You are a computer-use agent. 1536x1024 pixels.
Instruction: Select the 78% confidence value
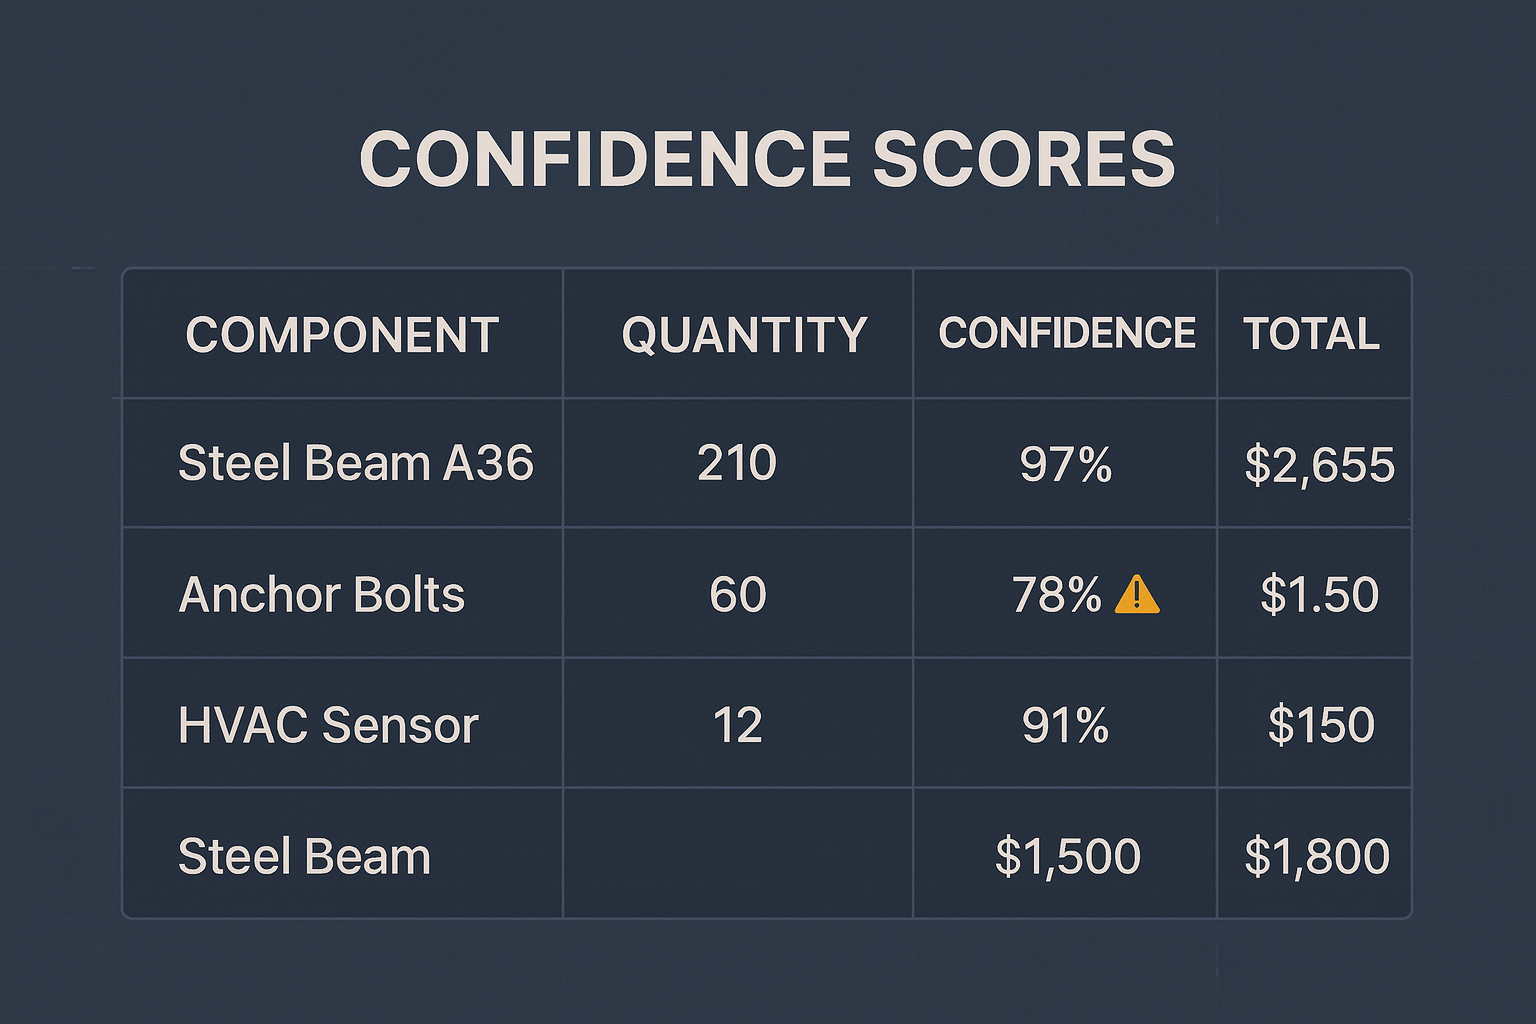(x=1056, y=595)
